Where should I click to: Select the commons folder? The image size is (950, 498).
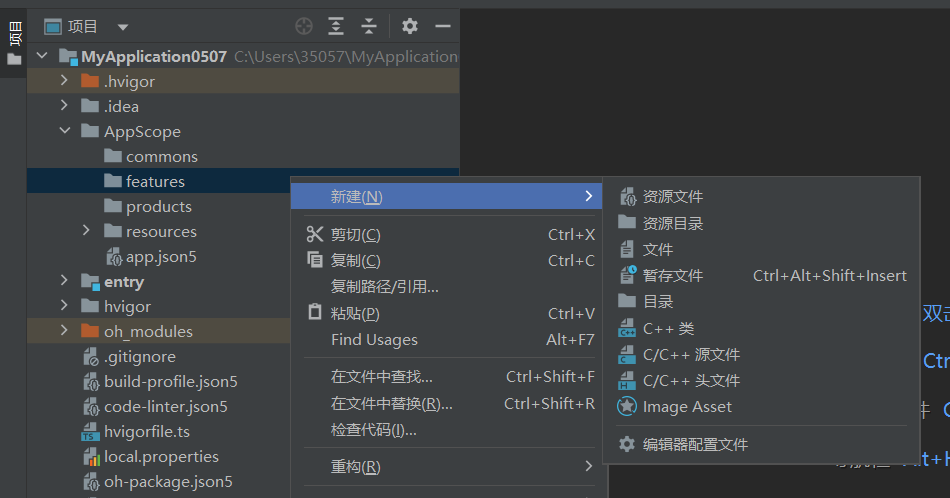point(243,156)
